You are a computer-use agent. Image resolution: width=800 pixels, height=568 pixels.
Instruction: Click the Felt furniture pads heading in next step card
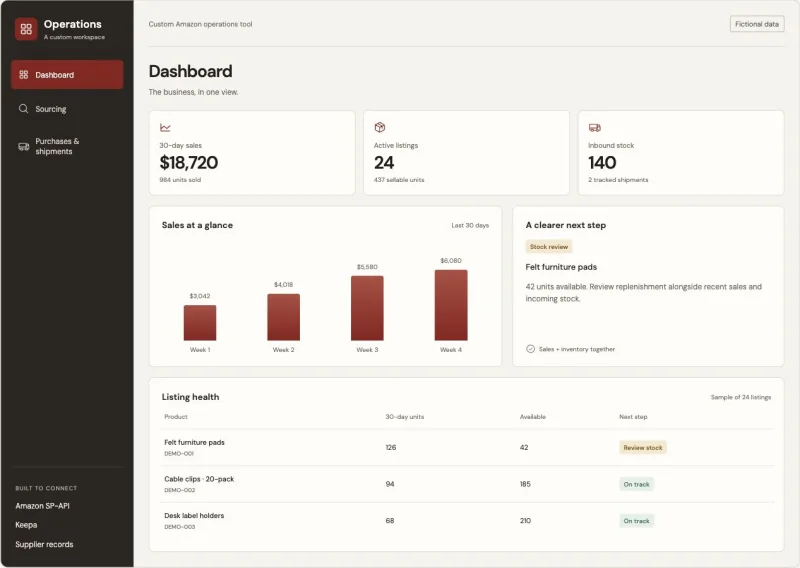(x=561, y=267)
